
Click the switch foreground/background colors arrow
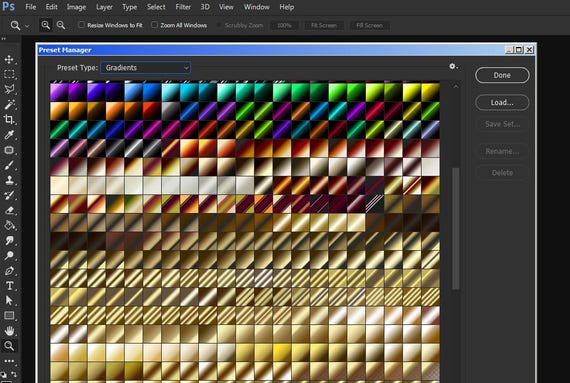[x=14, y=374]
